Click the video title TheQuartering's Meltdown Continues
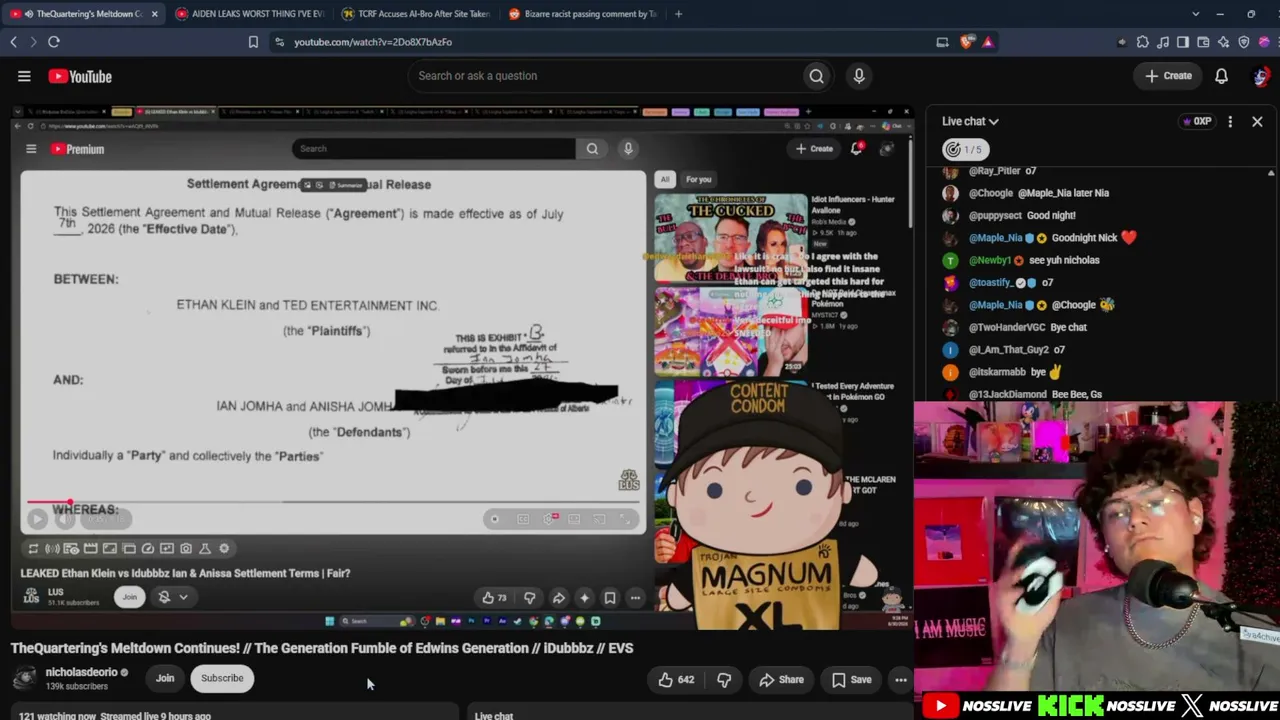 pos(322,648)
